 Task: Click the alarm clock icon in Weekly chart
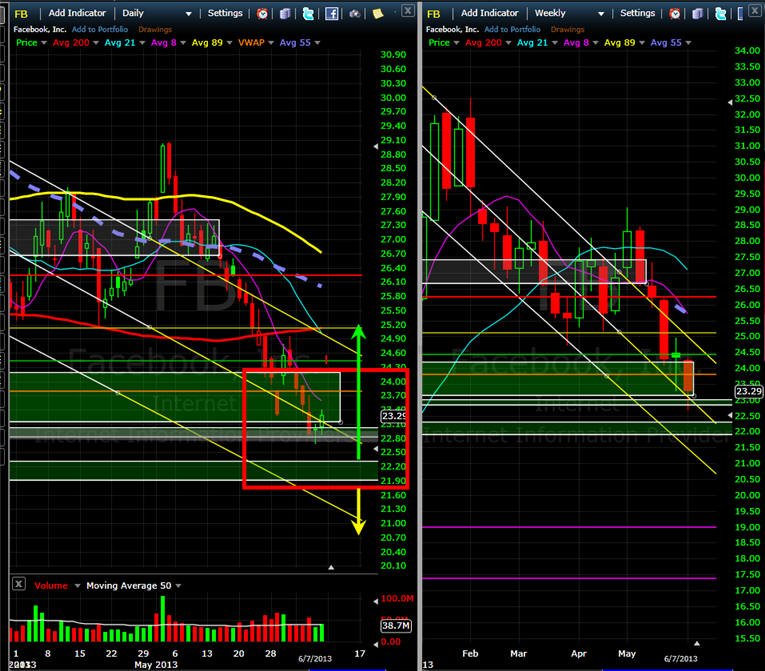(x=675, y=14)
